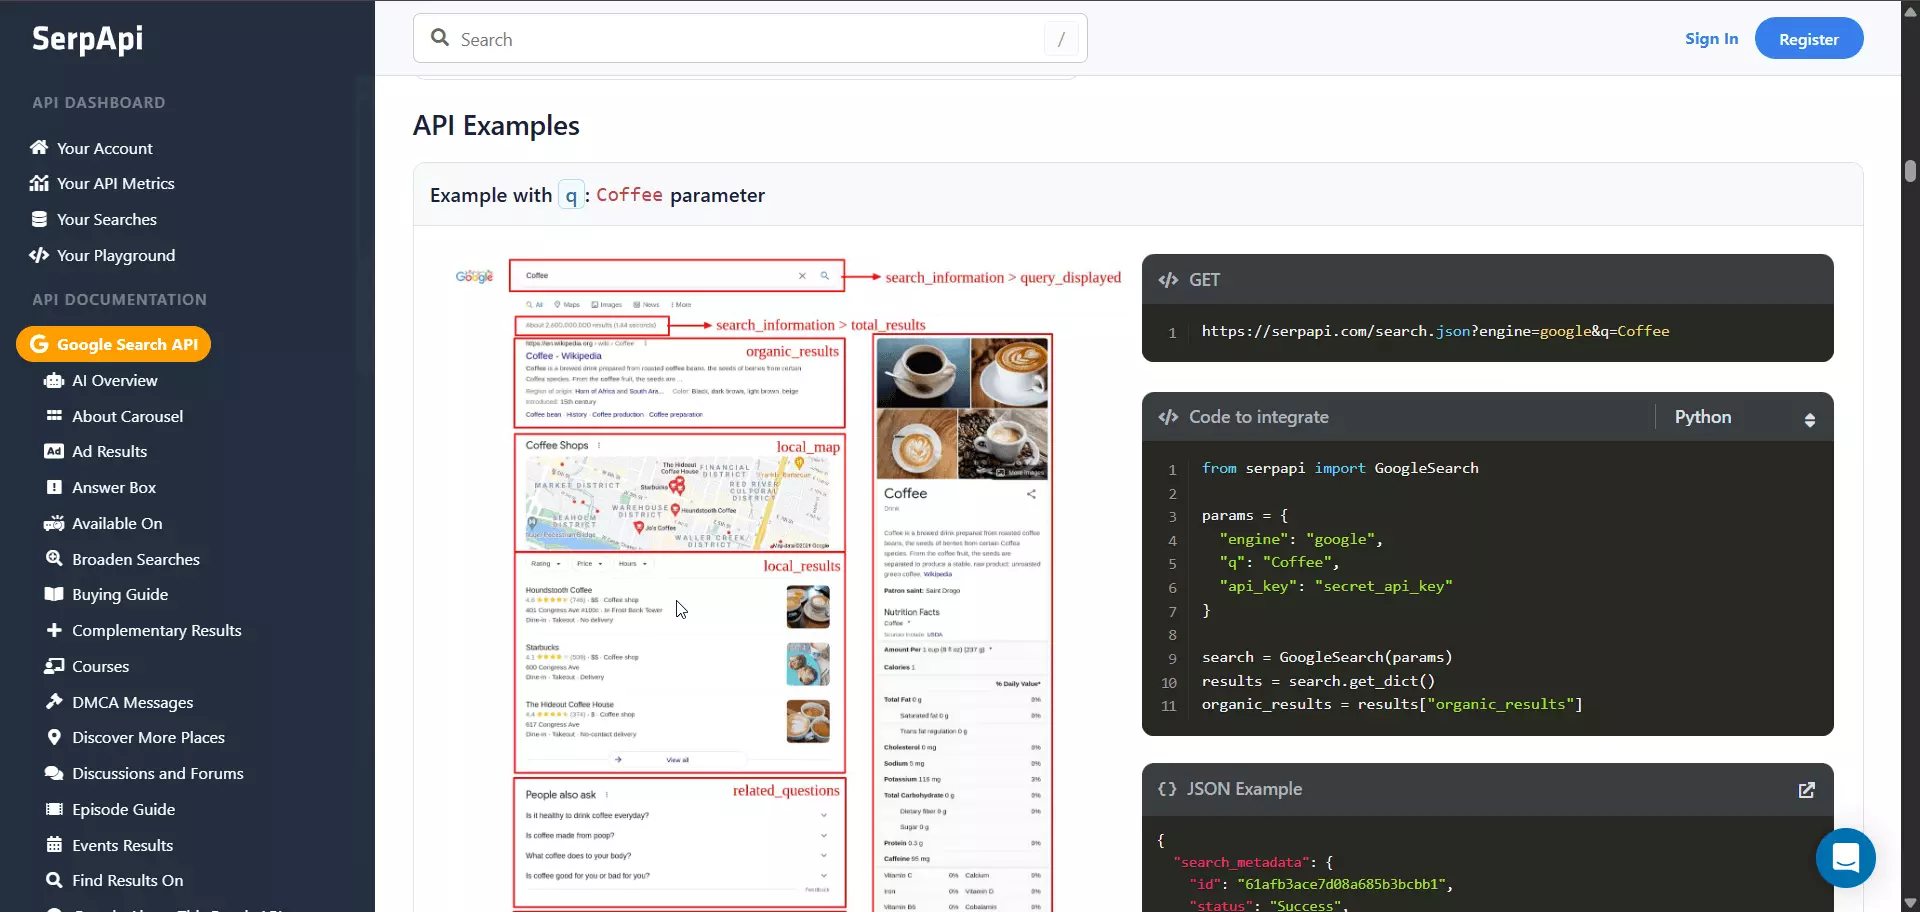Open Your Searches from the sidebar
The image size is (1920, 912).
pyautogui.click(x=107, y=219)
